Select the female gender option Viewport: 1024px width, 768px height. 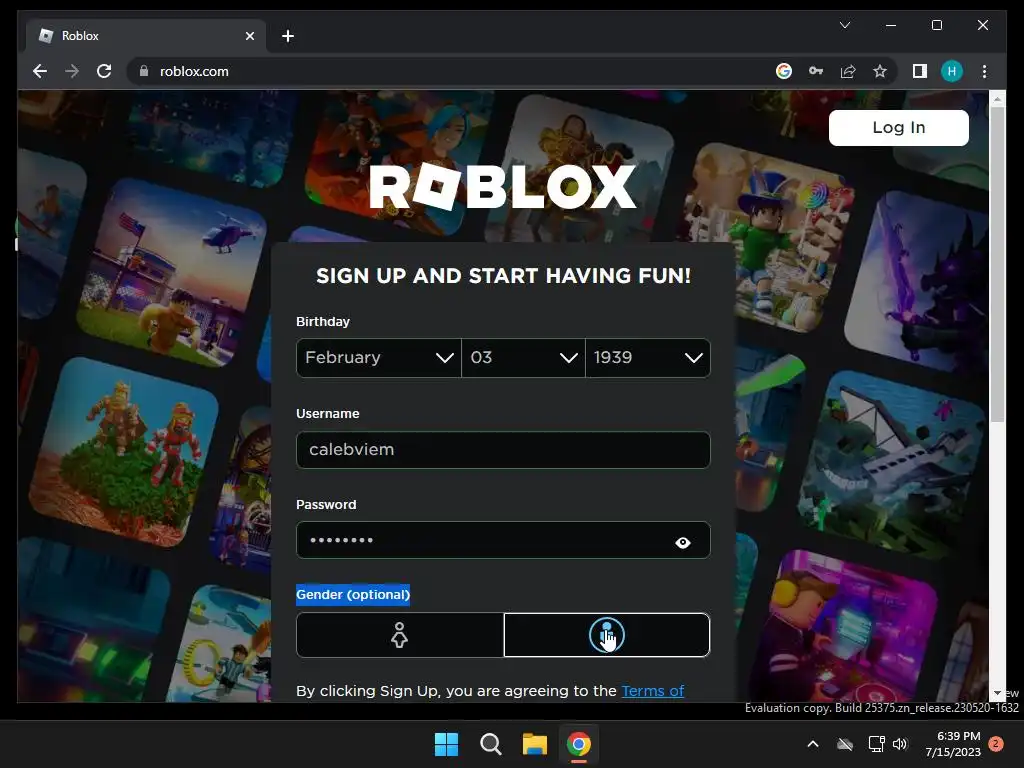pos(400,635)
